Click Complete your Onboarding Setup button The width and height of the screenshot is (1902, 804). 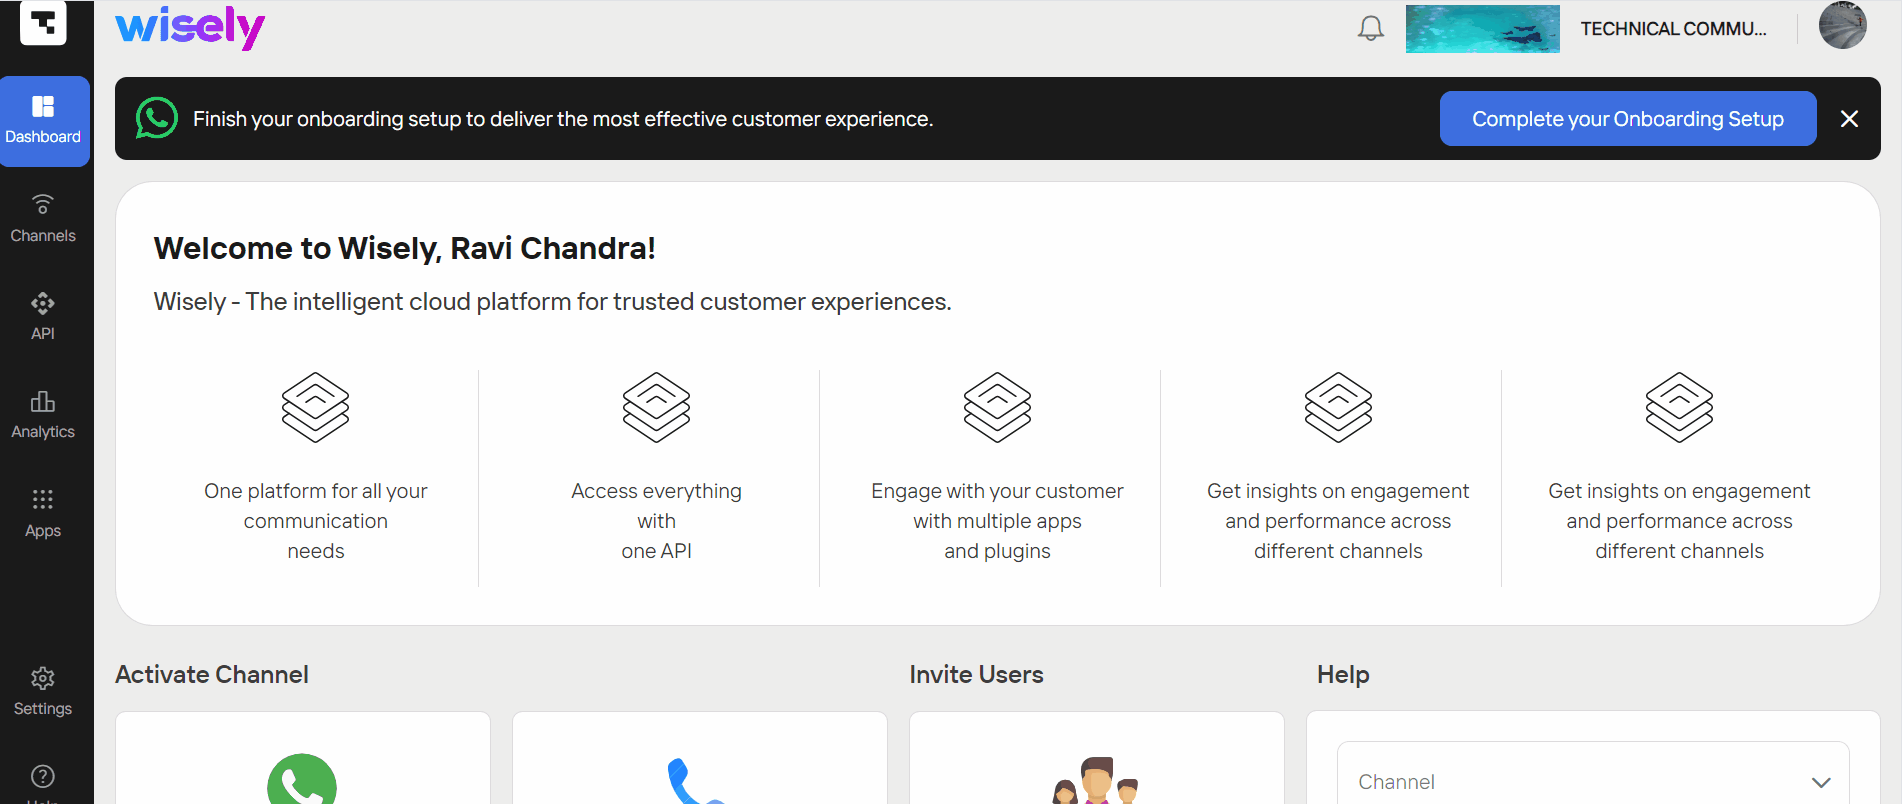click(x=1628, y=119)
